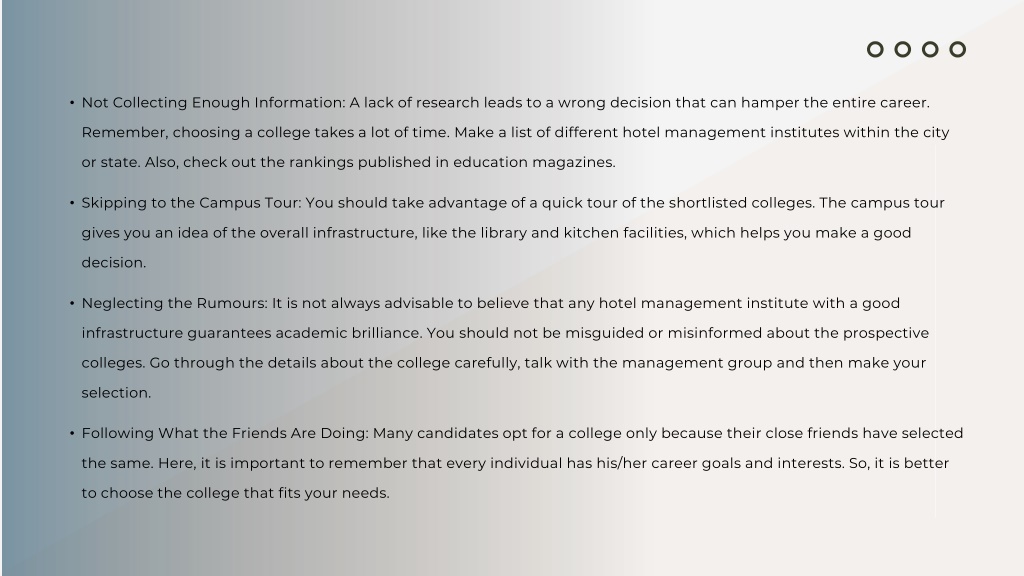The height and width of the screenshot is (576, 1024).
Task: Click 'Not Collecting Enough Information:' heading text
Action: click(x=214, y=103)
